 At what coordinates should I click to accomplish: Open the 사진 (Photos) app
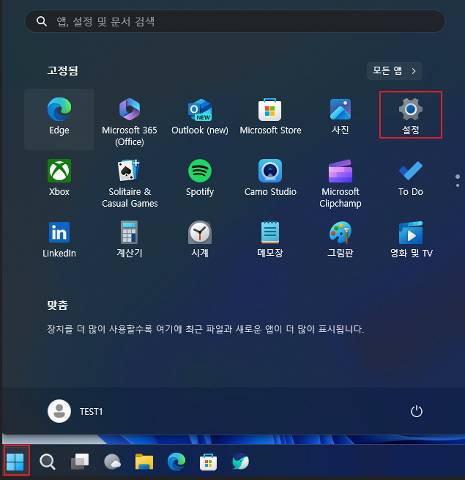click(x=340, y=116)
